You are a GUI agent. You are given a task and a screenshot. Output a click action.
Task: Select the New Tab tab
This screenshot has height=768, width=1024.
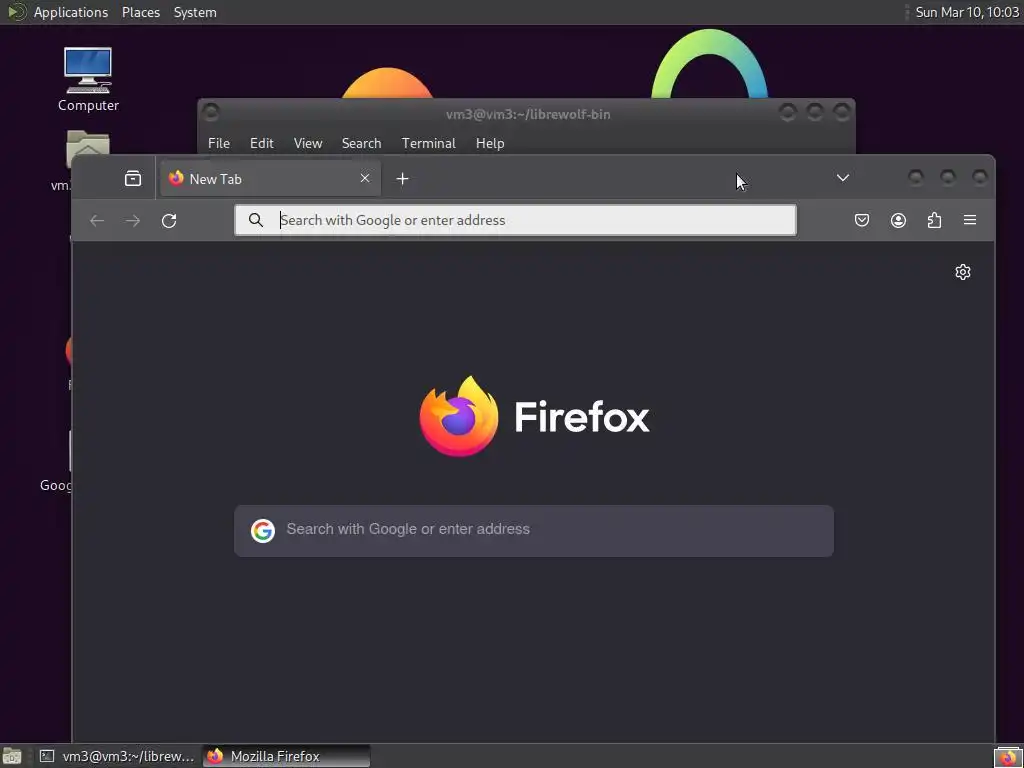270,178
